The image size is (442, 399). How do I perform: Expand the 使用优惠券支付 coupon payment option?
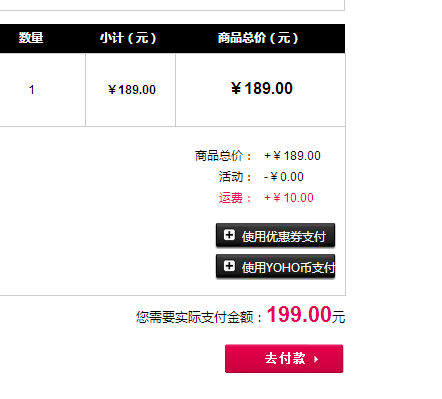pos(275,235)
